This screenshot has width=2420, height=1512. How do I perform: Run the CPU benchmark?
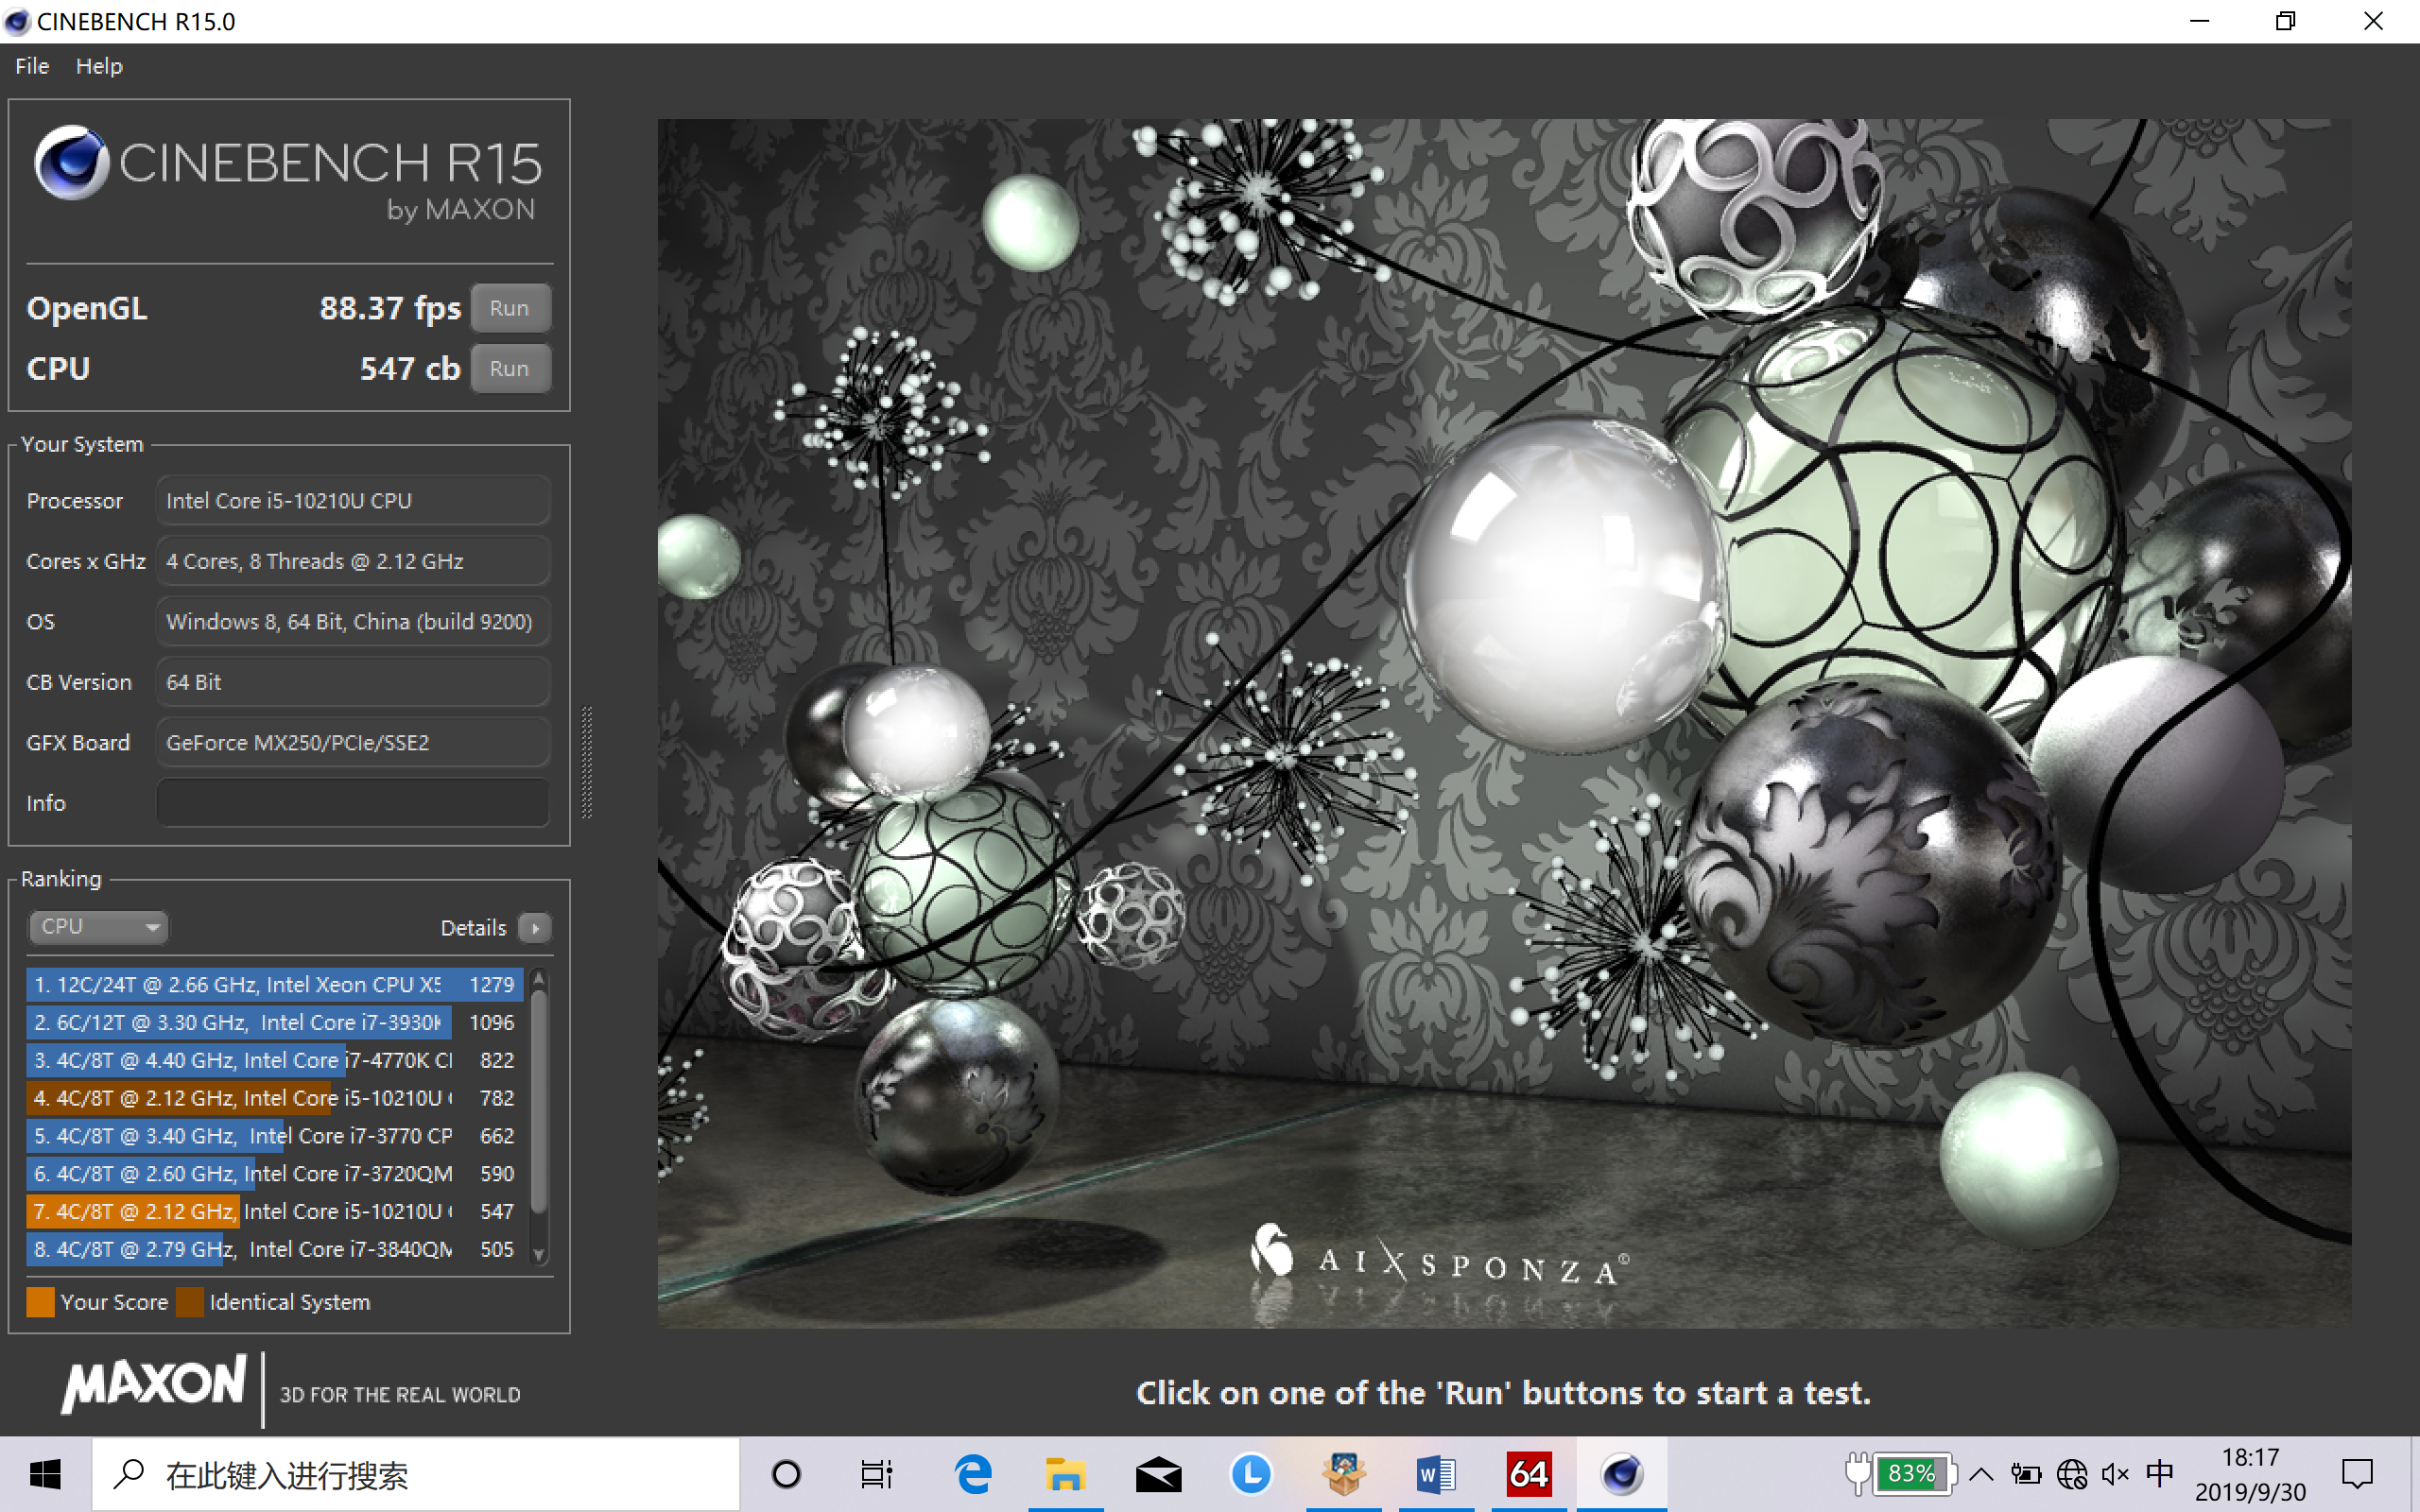pos(510,368)
